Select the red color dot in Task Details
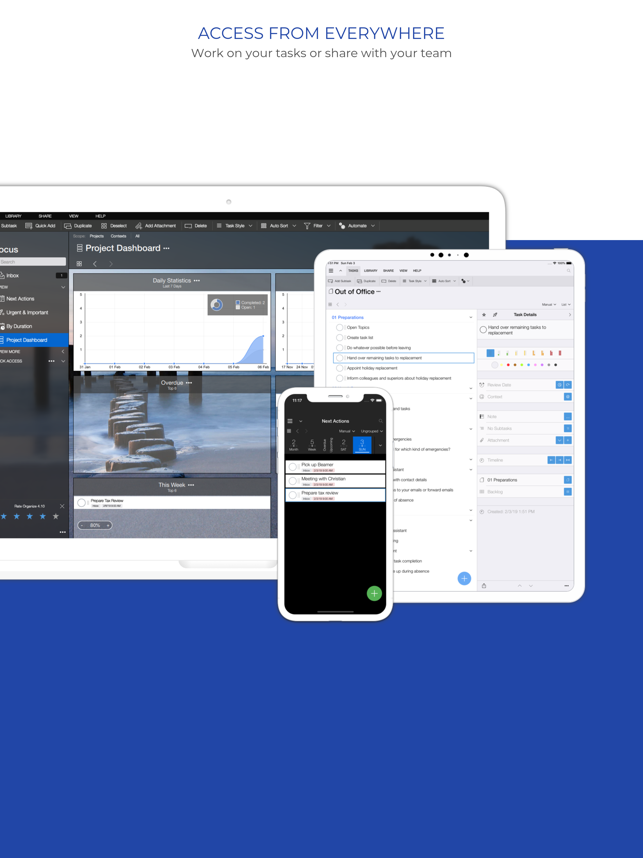643x858 pixels. (507, 365)
